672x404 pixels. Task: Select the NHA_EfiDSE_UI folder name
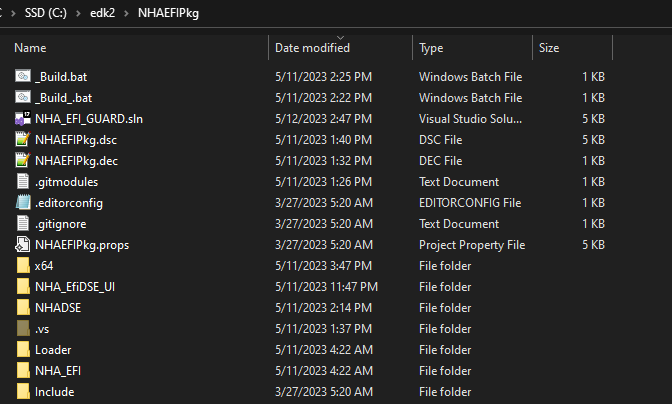pyautogui.click(x=75, y=287)
